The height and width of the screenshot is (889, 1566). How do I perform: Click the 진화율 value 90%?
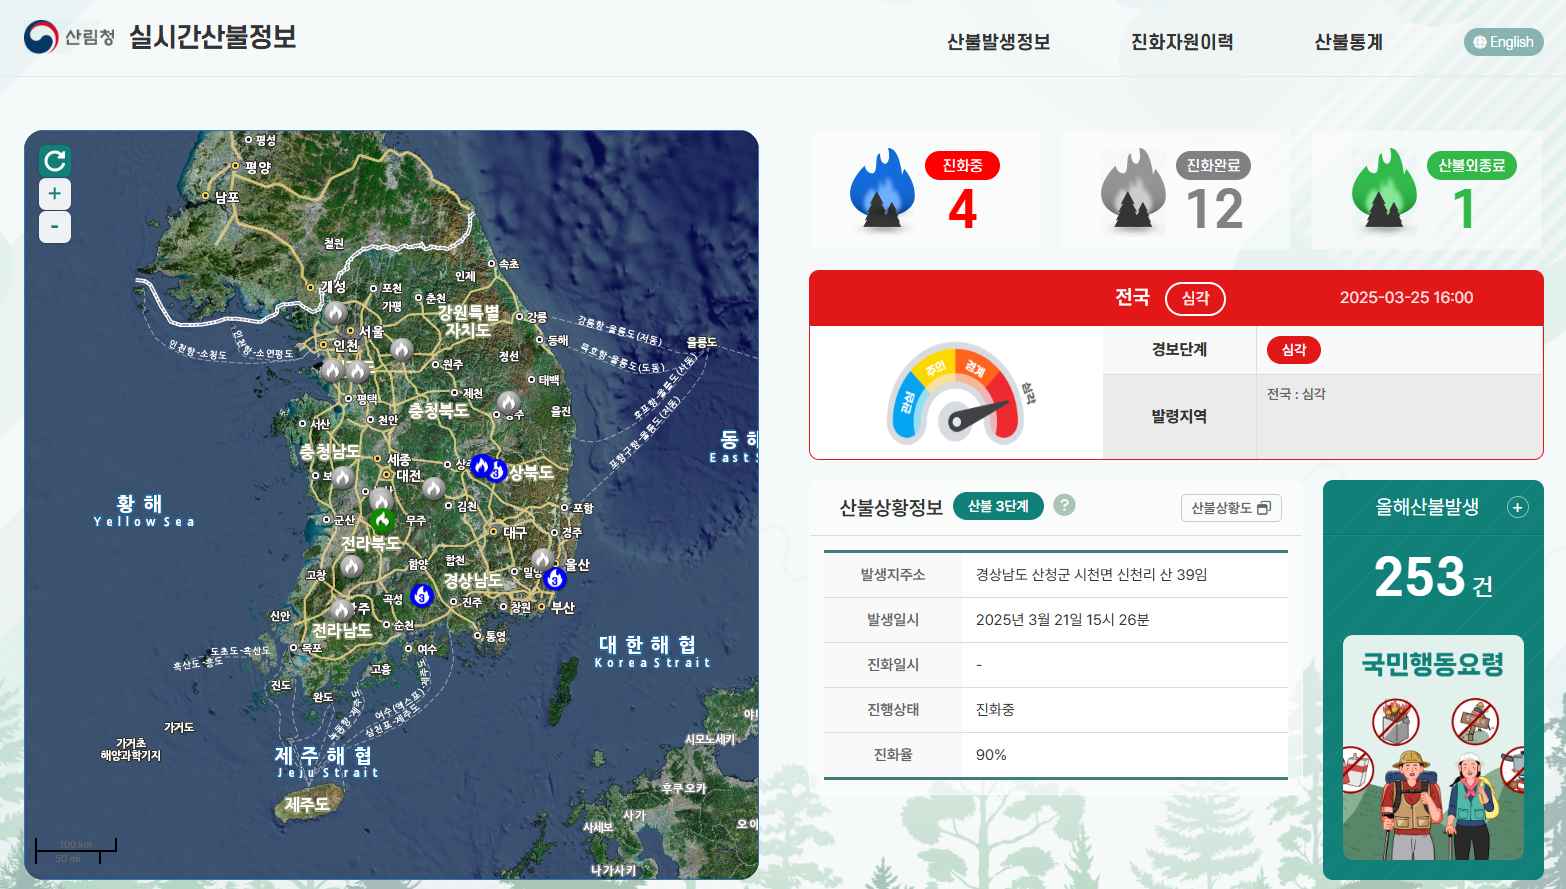991,755
